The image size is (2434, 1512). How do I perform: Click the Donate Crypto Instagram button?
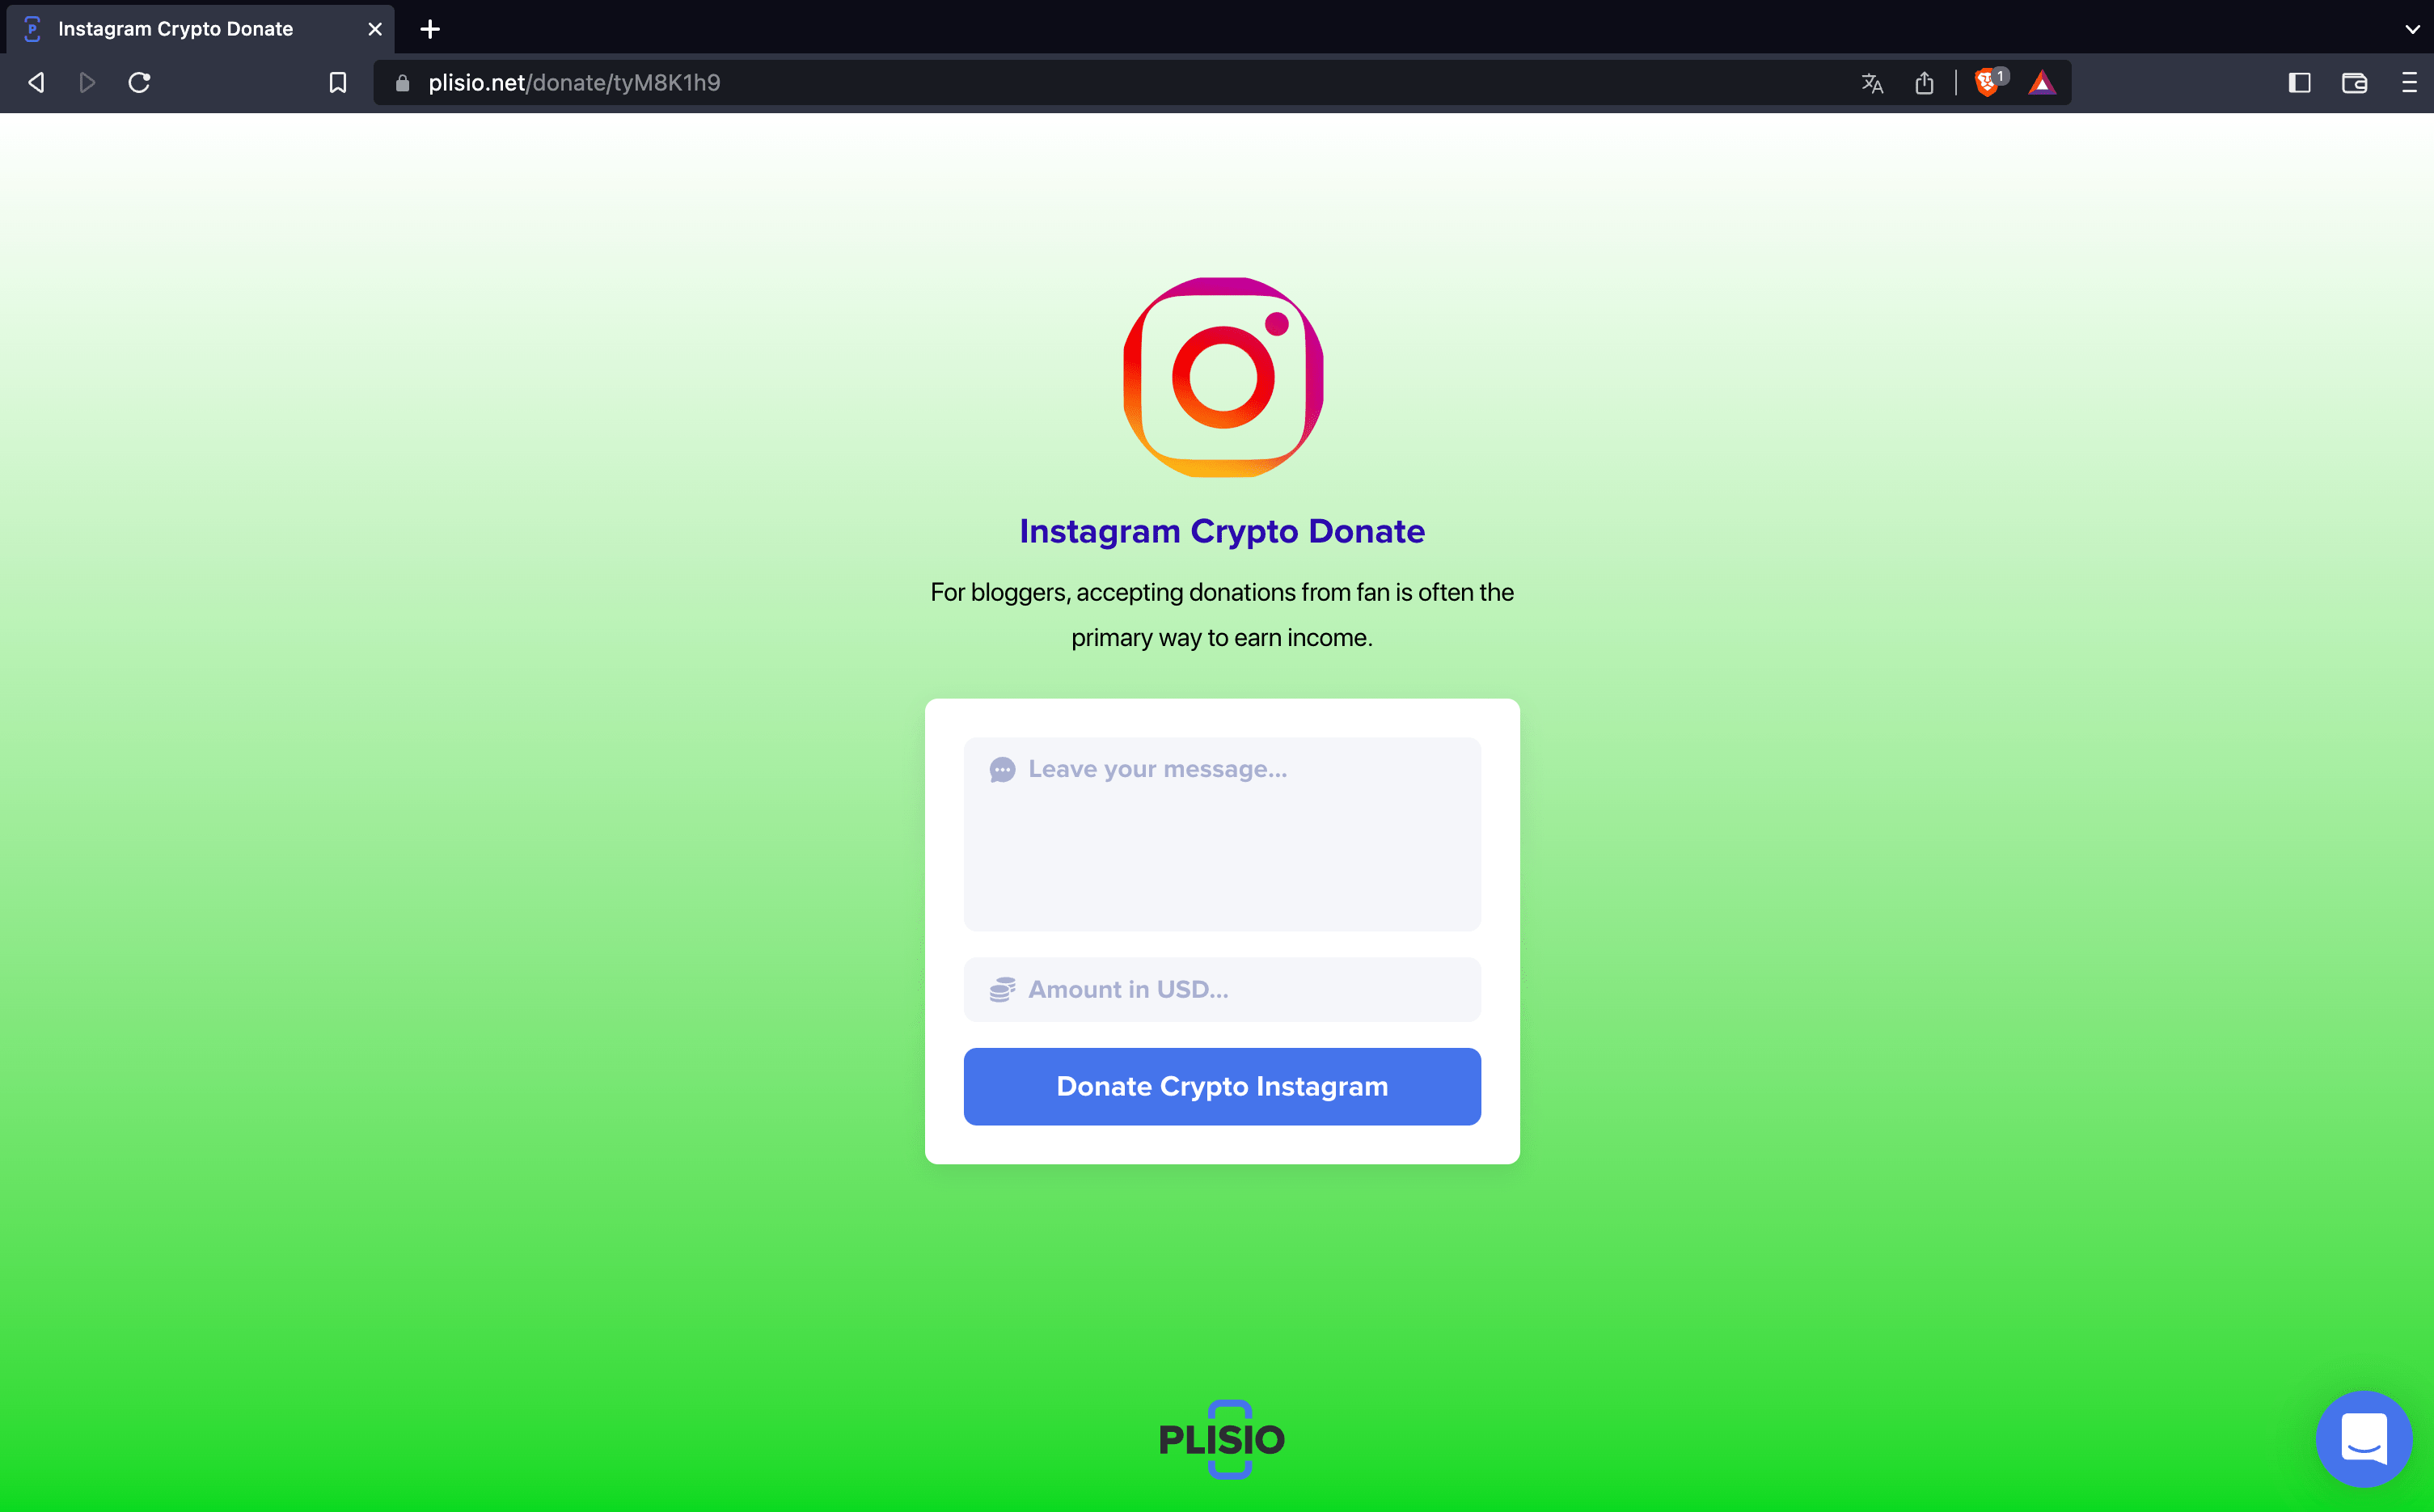[x=1221, y=1085]
